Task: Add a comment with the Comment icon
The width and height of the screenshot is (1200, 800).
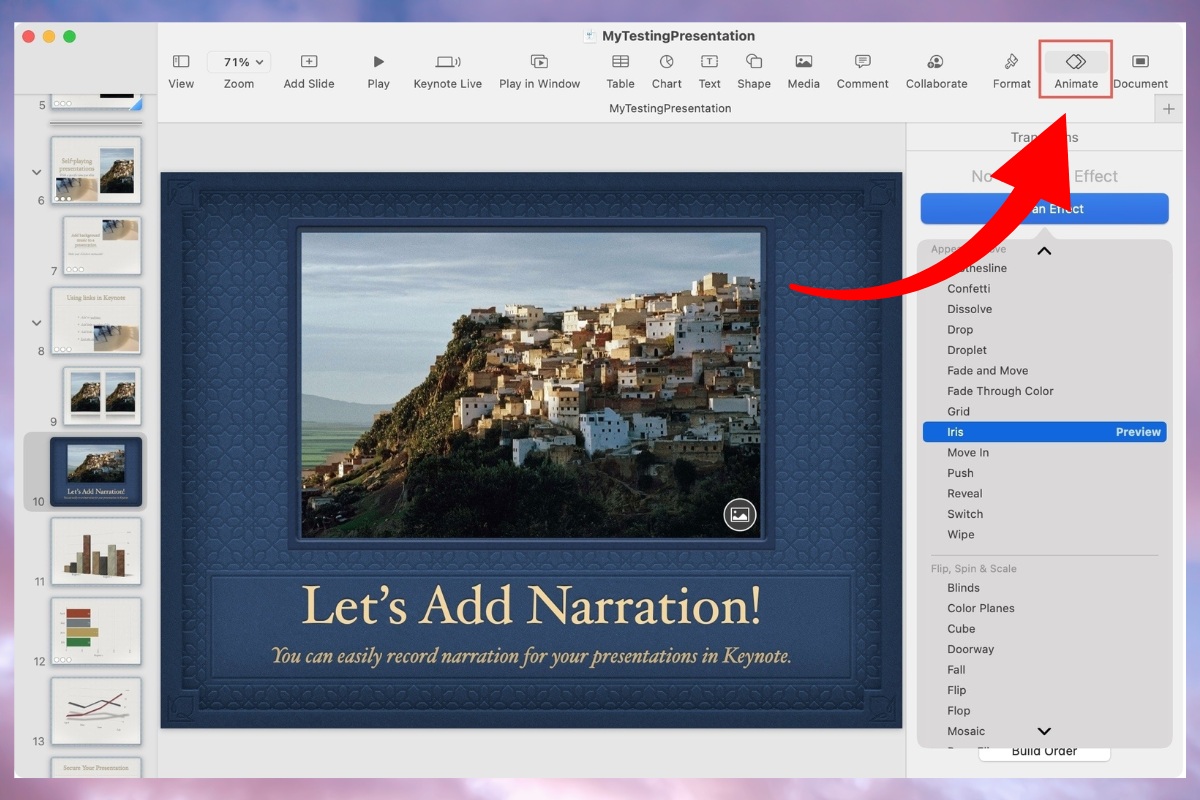Action: point(862,62)
